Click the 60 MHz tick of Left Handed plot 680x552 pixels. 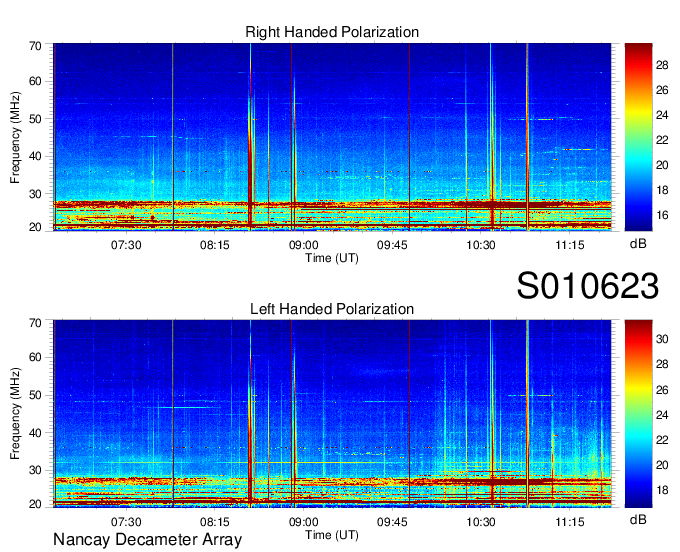pyautogui.click(x=35, y=357)
